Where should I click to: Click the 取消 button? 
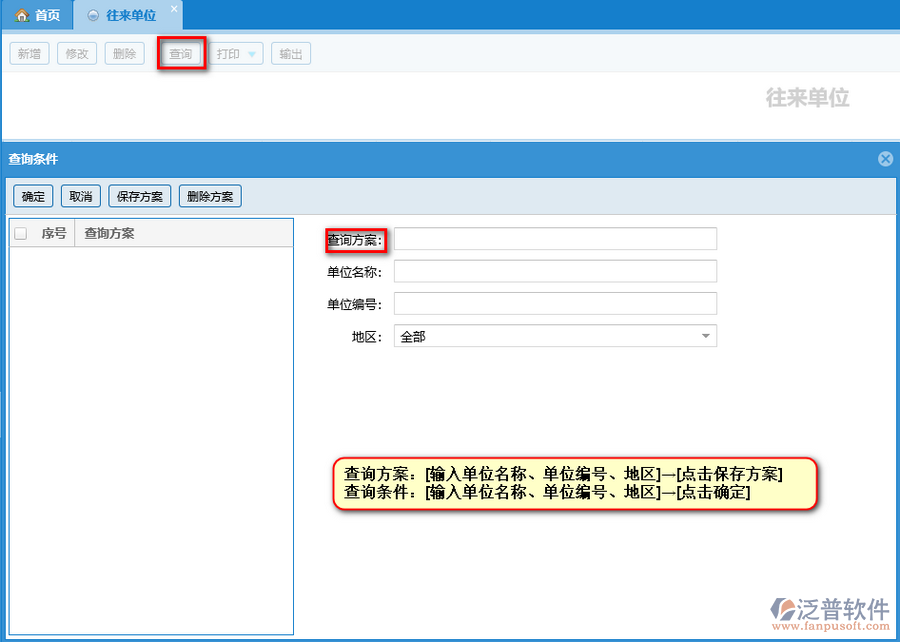pyautogui.click(x=81, y=196)
